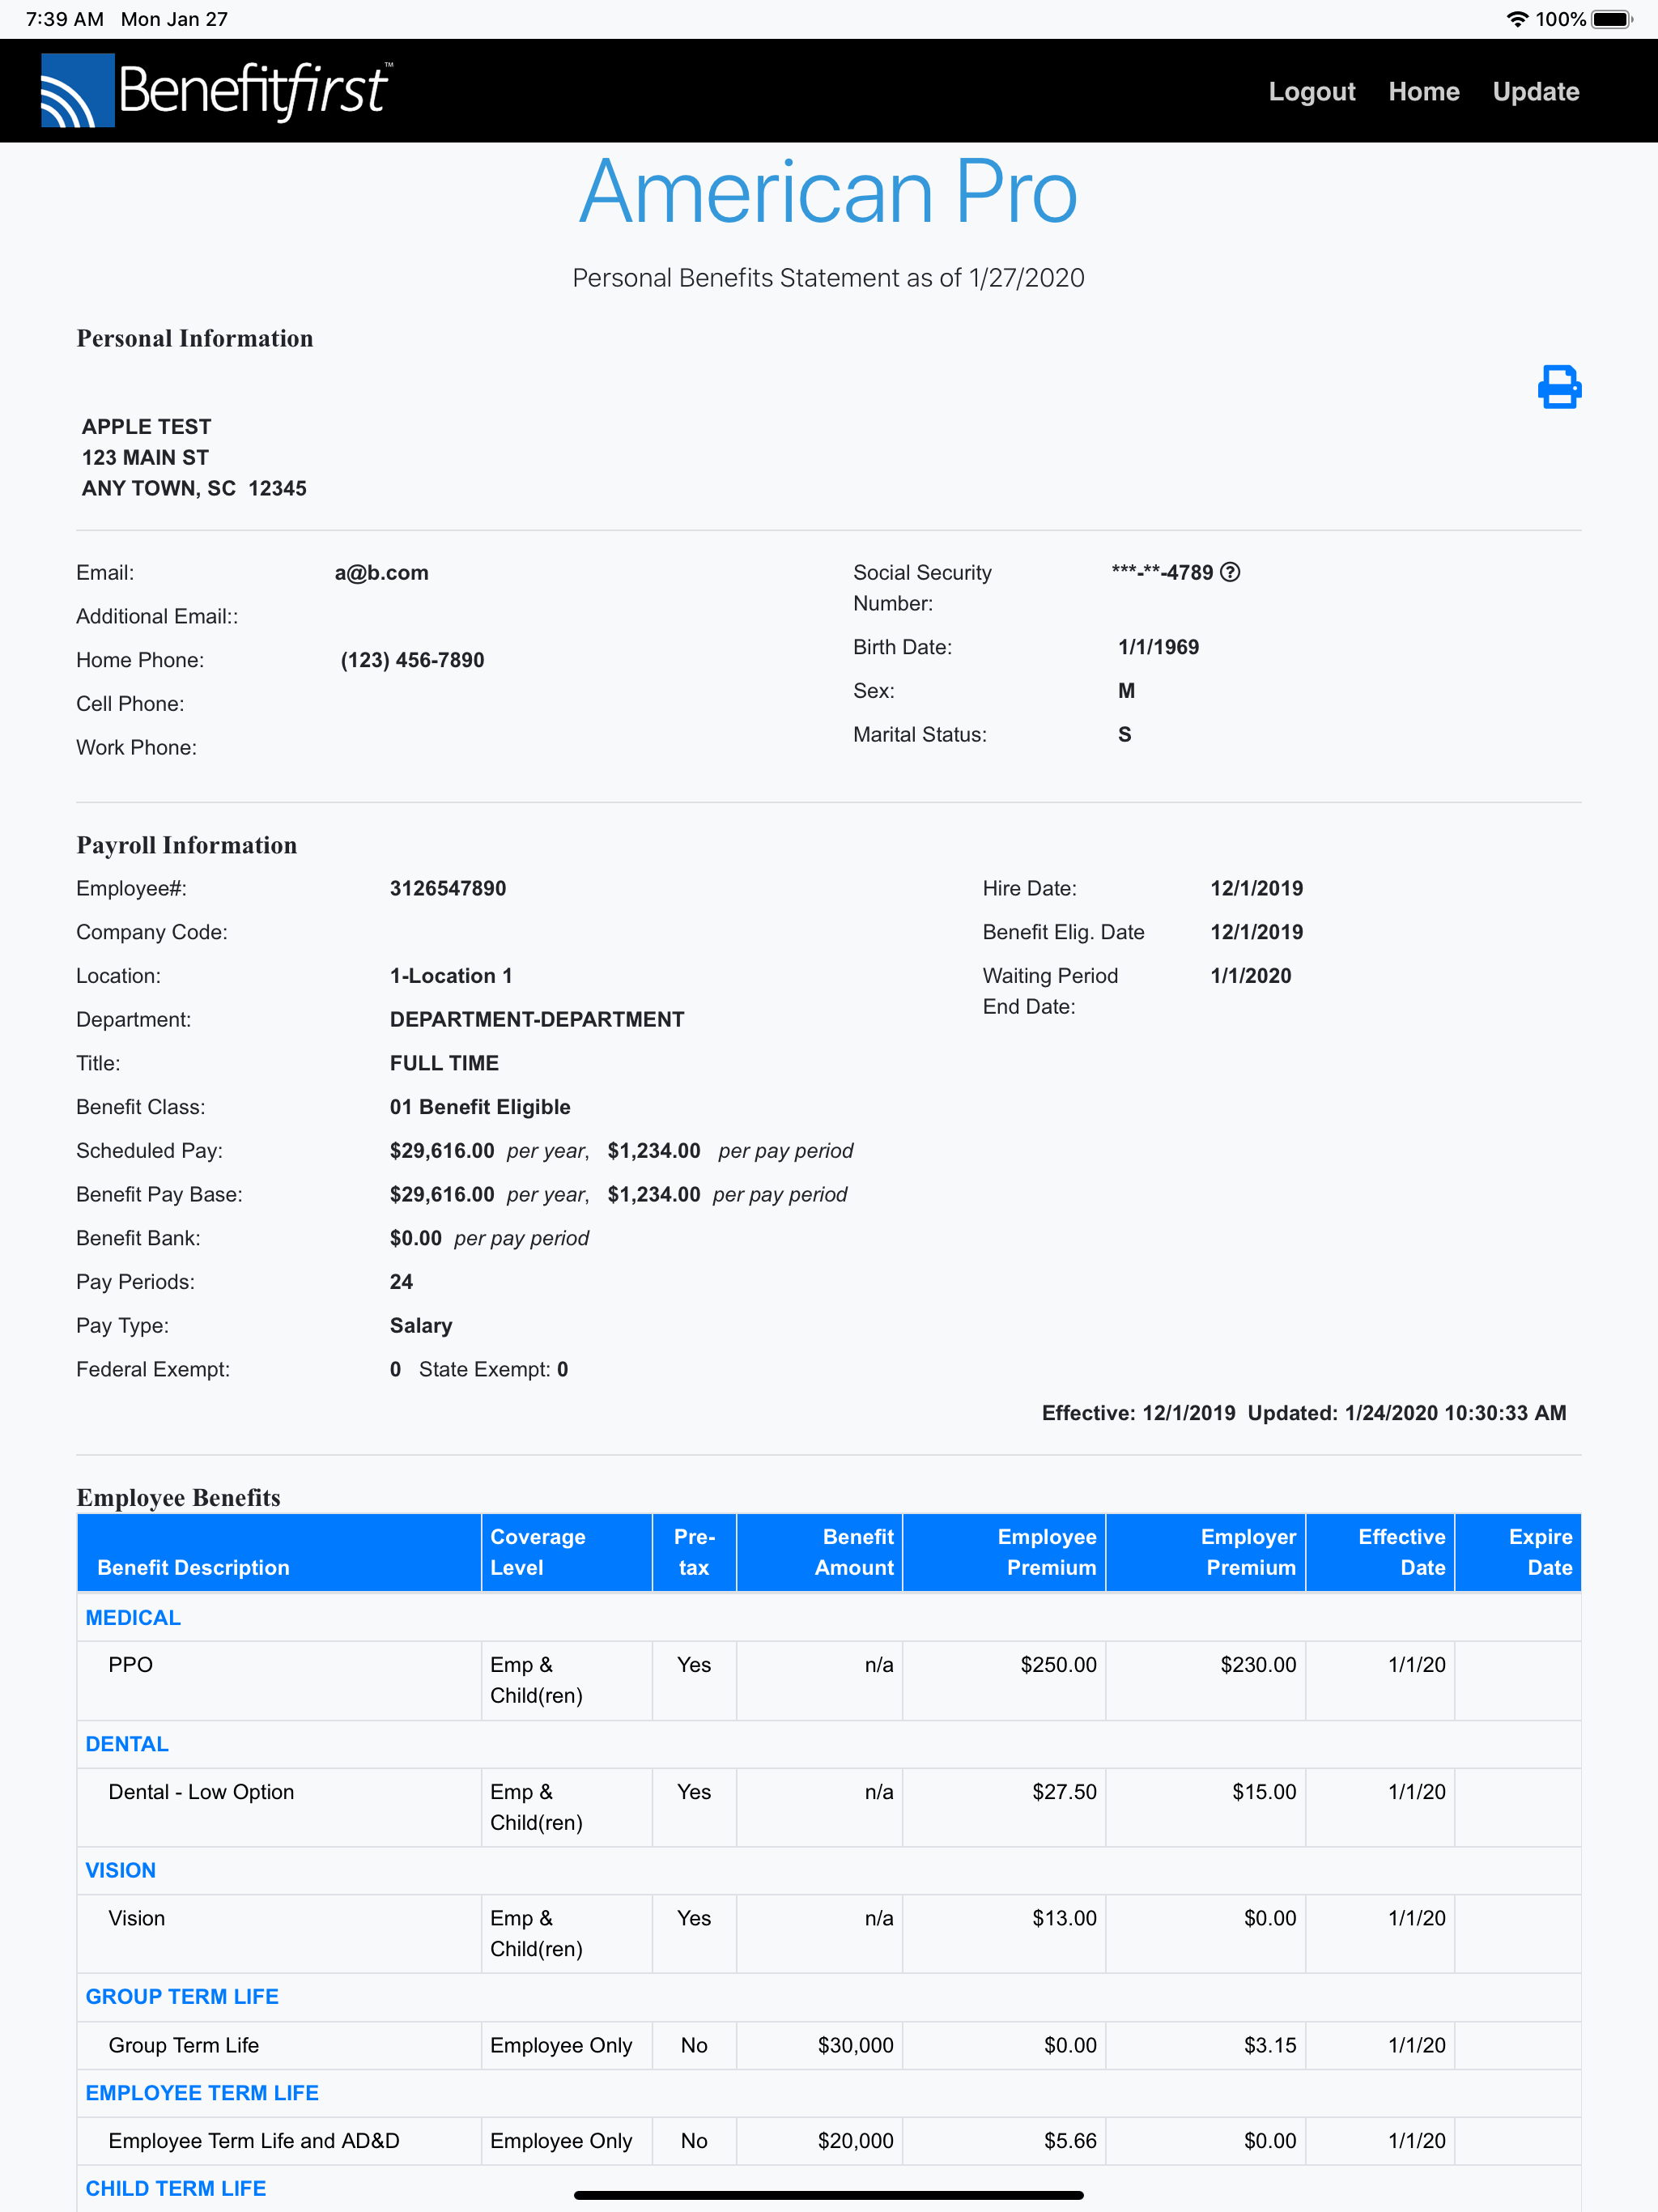Image resolution: width=1658 pixels, height=2212 pixels.
Task: Click the $20,000 benefit amount
Action: pos(855,2140)
